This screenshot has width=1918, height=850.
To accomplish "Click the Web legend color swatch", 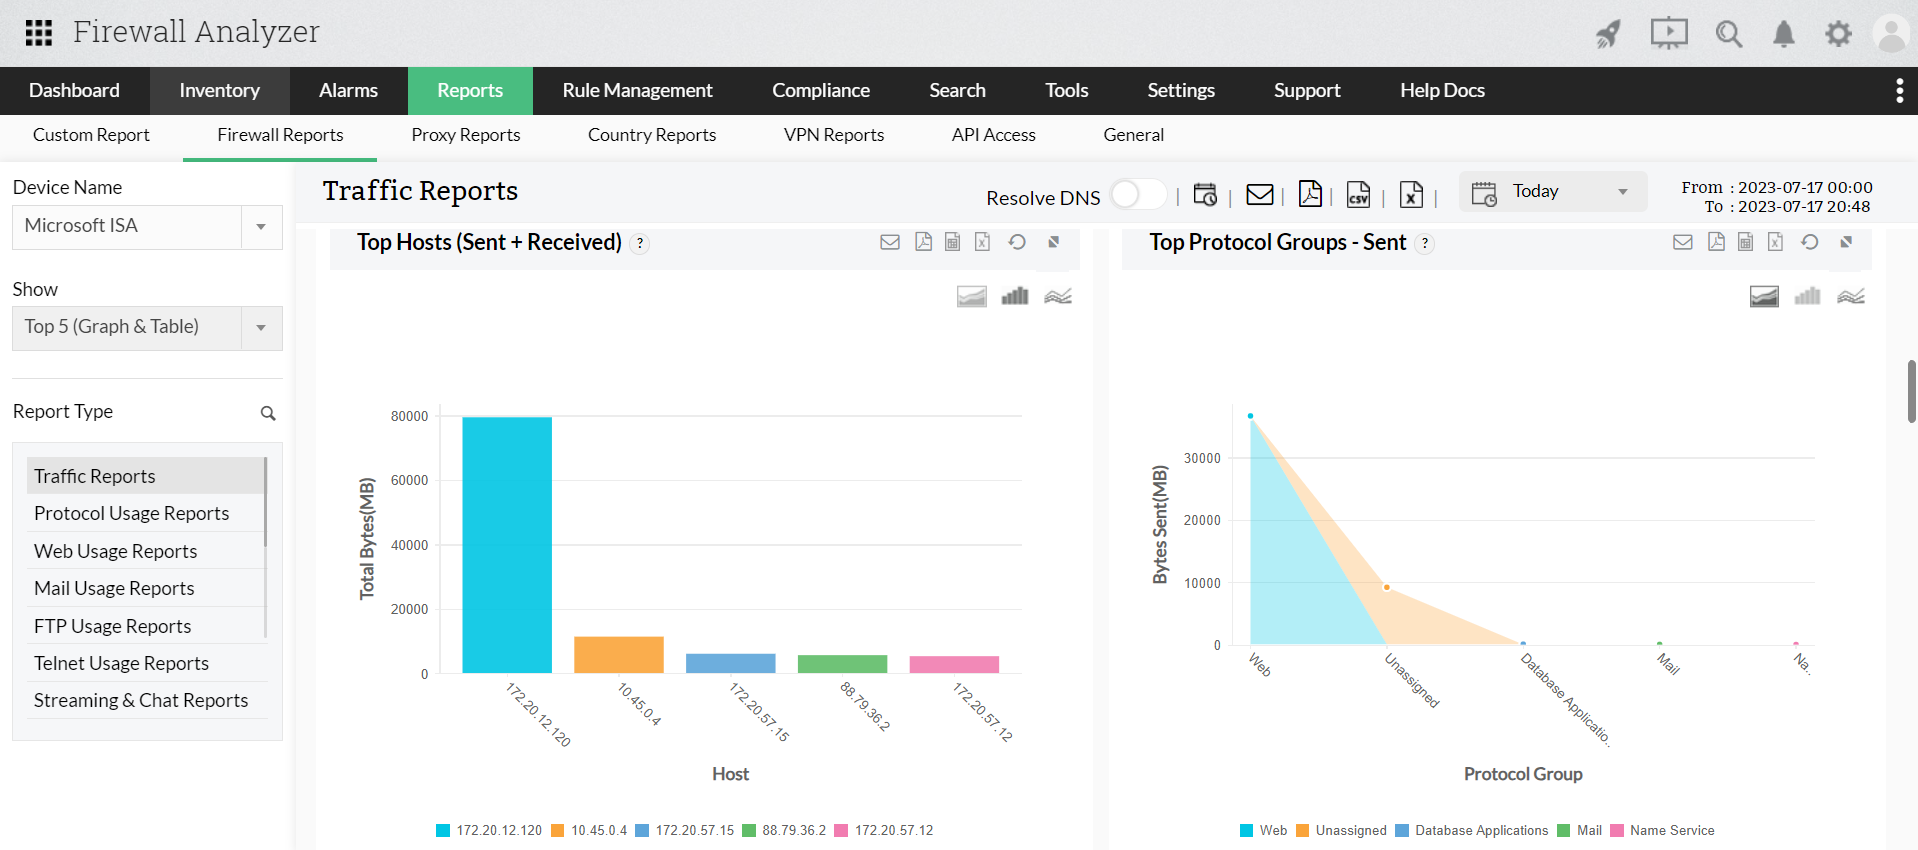I will click(x=1246, y=830).
